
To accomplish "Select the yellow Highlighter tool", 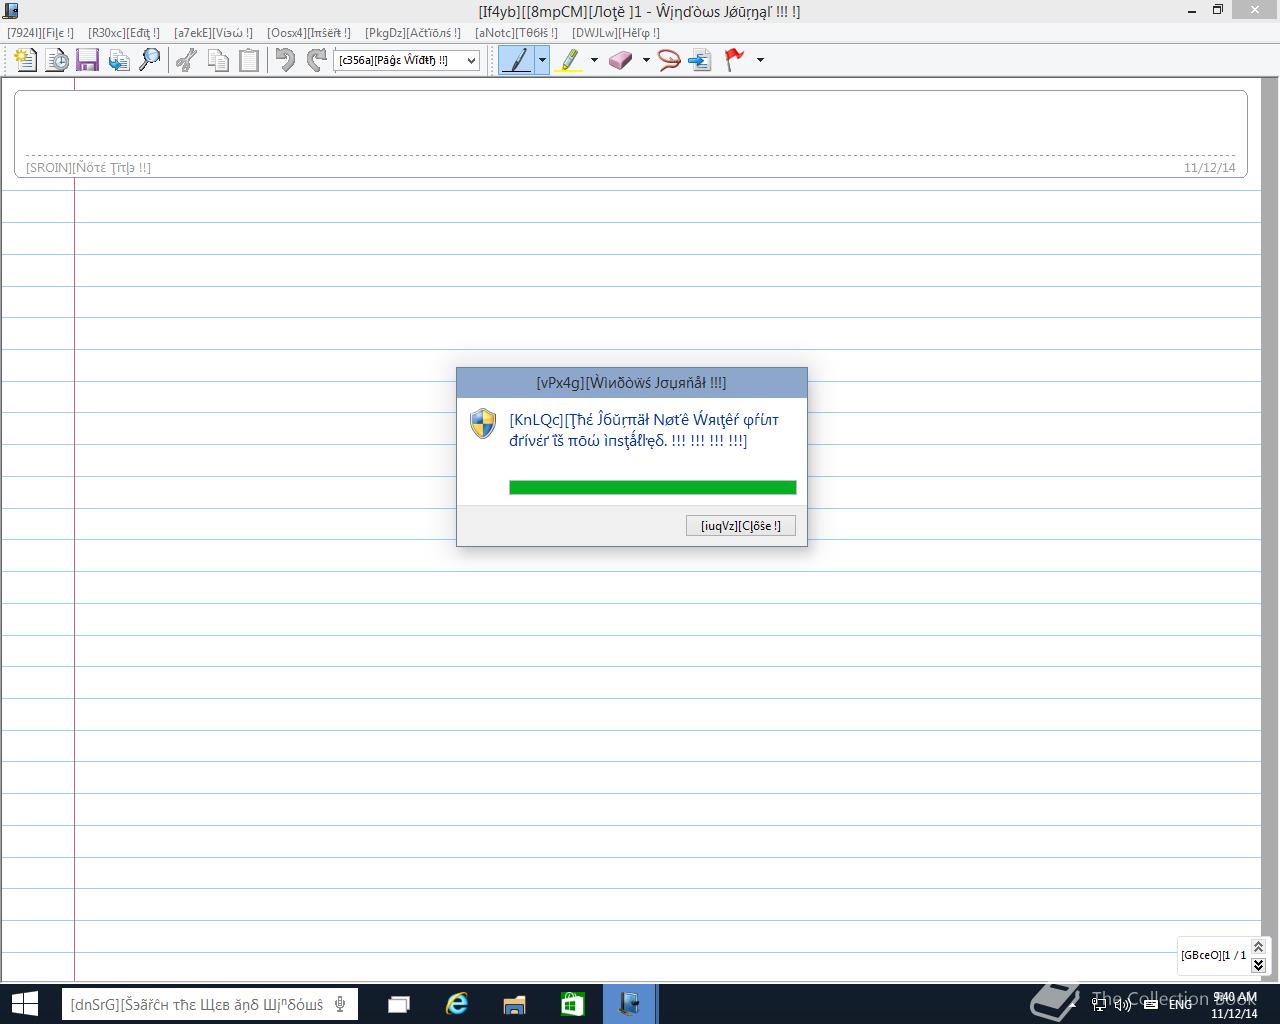I will [569, 60].
